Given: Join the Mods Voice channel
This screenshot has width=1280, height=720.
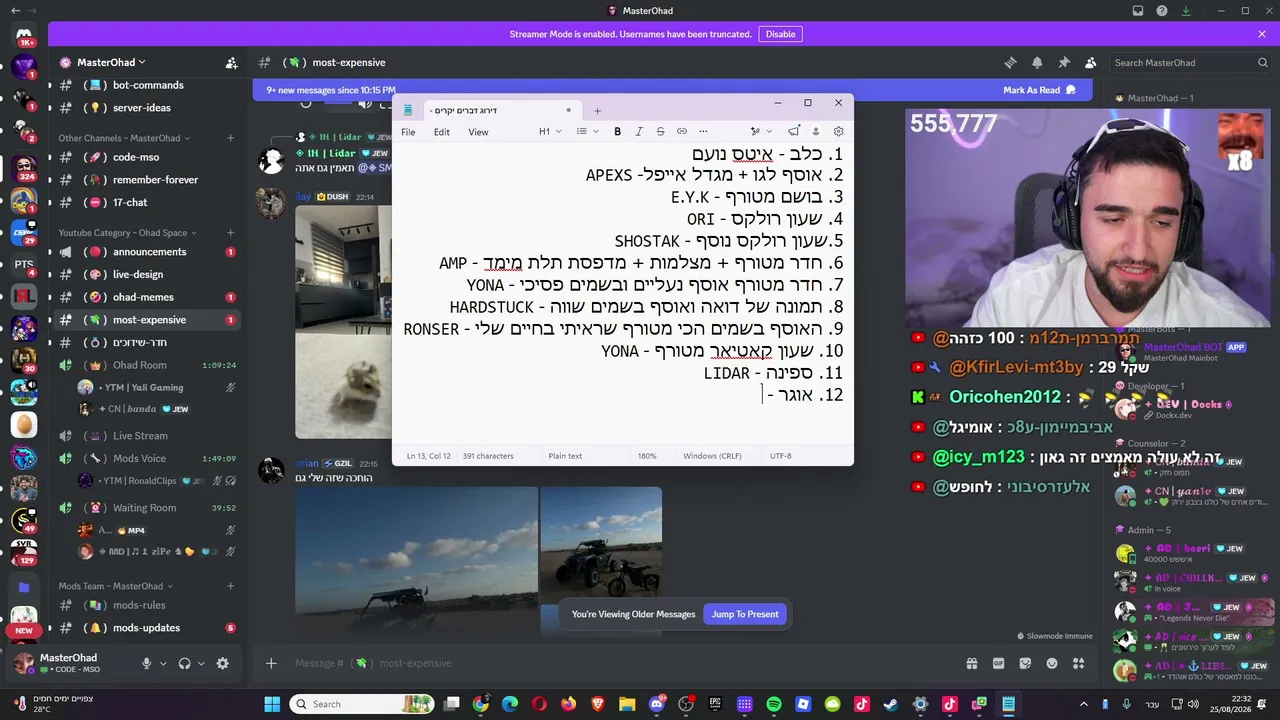Looking at the screenshot, I should coord(147,458).
